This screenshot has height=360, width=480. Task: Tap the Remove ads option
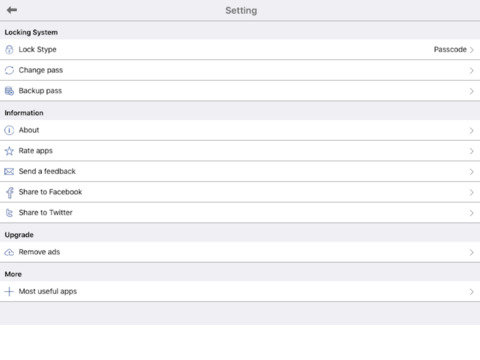point(240,252)
